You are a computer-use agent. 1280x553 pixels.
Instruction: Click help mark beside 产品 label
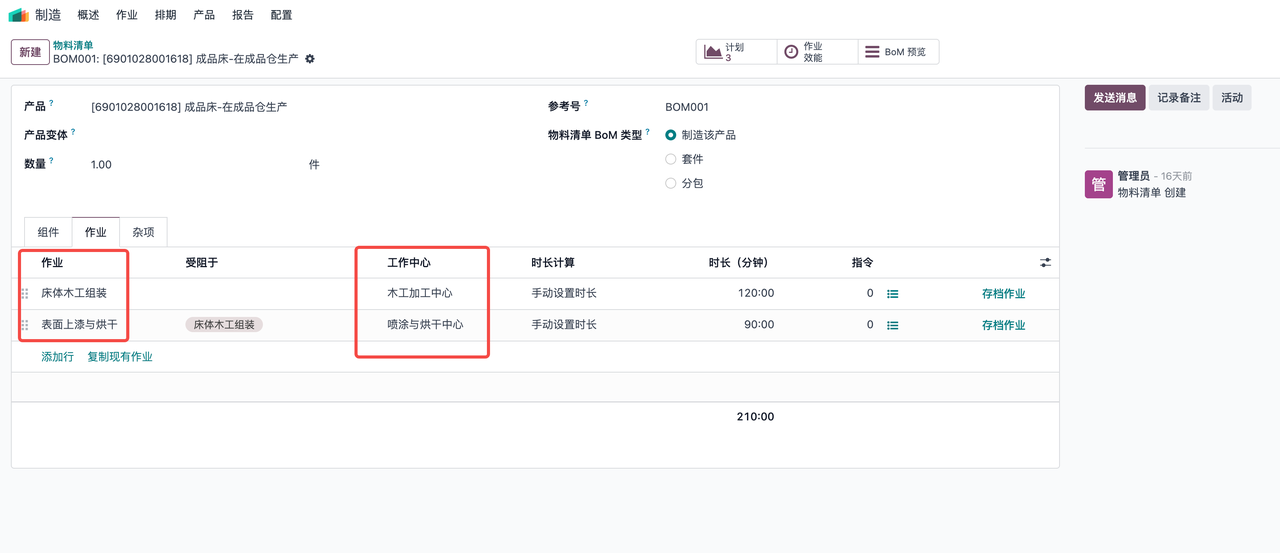click(52, 103)
